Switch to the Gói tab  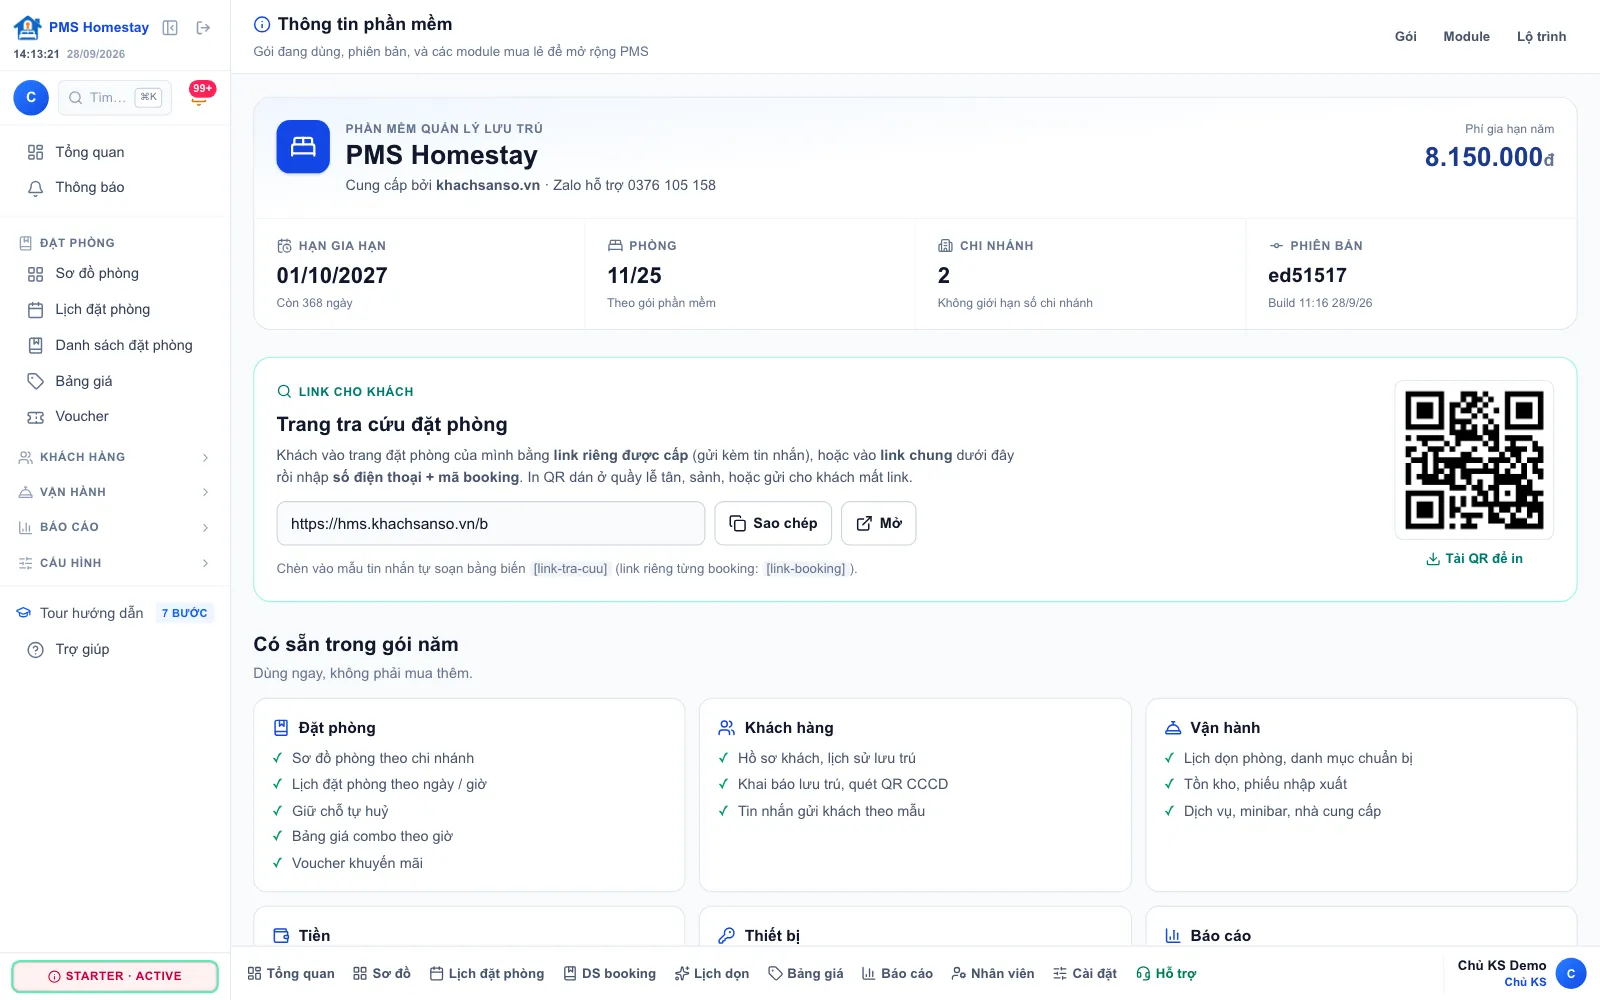click(x=1406, y=36)
